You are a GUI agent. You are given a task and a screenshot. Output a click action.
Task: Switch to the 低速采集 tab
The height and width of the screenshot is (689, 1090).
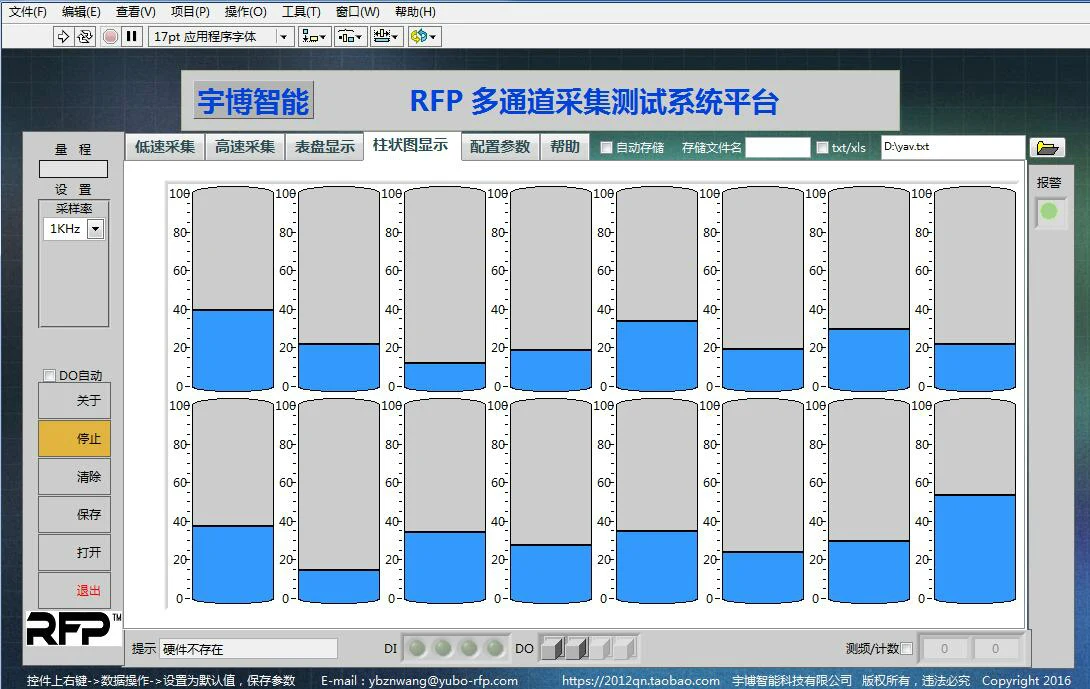point(165,147)
